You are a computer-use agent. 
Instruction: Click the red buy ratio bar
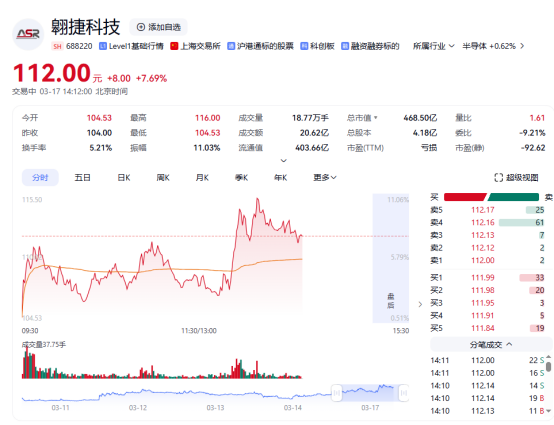pos(465,197)
